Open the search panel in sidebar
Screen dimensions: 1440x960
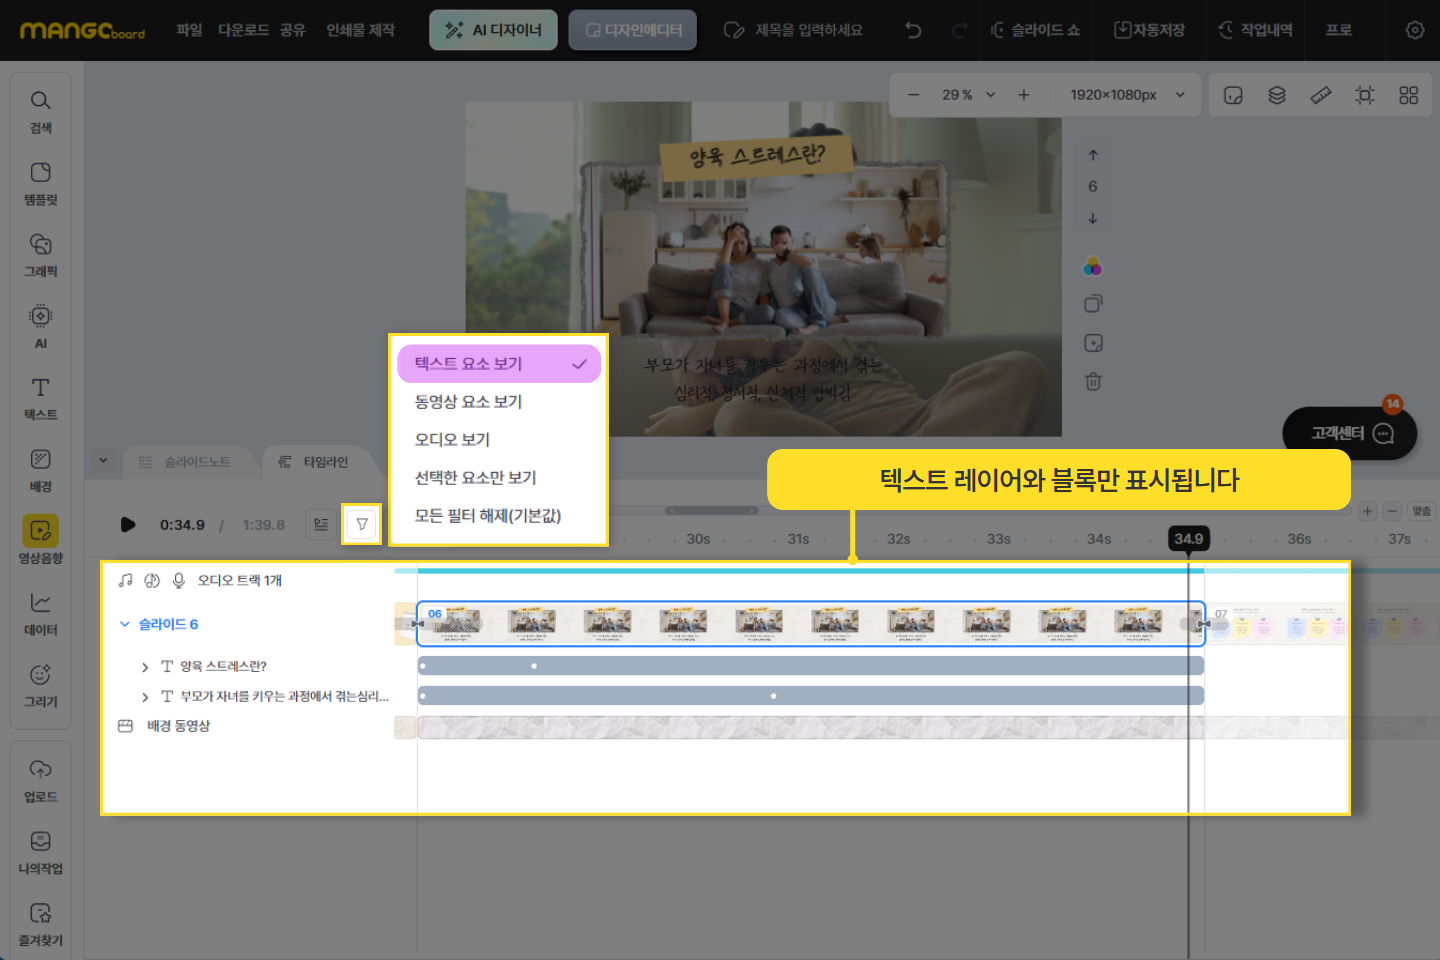(40, 111)
